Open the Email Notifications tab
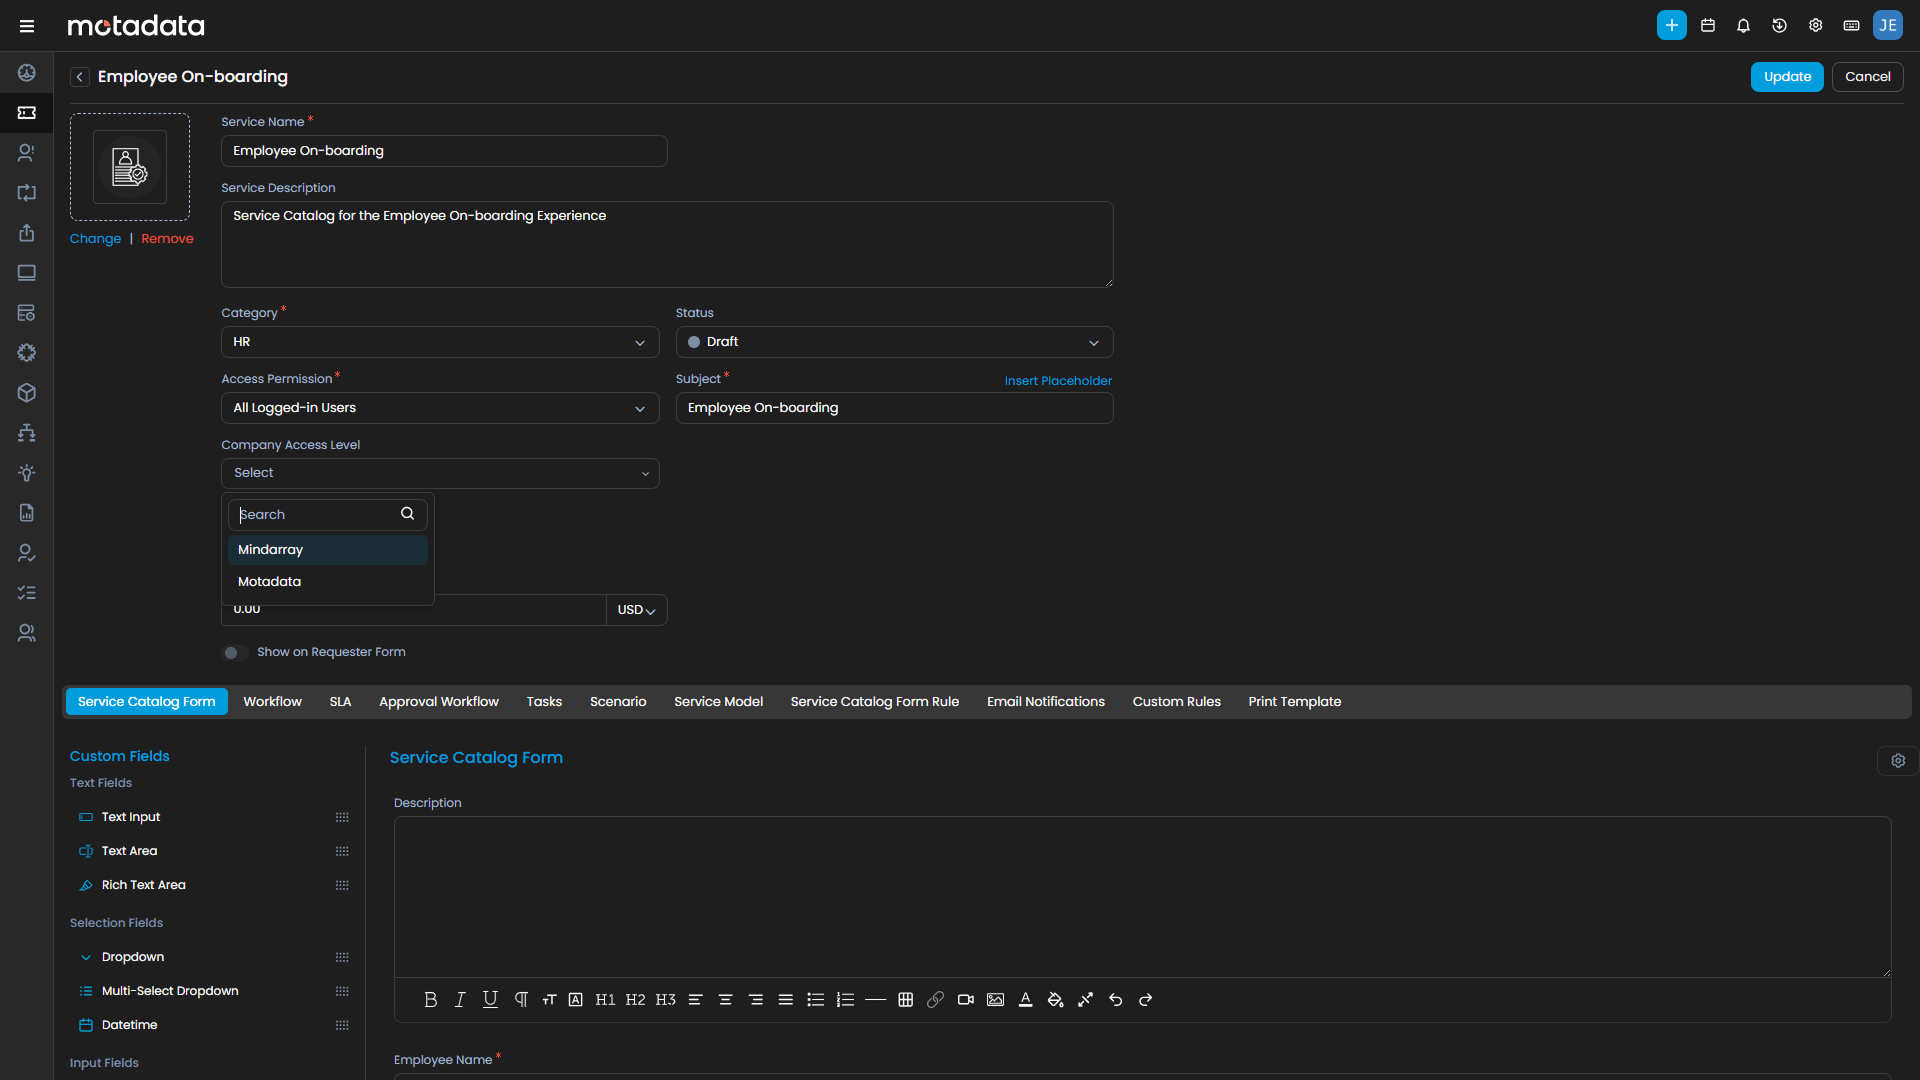 [x=1045, y=701]
